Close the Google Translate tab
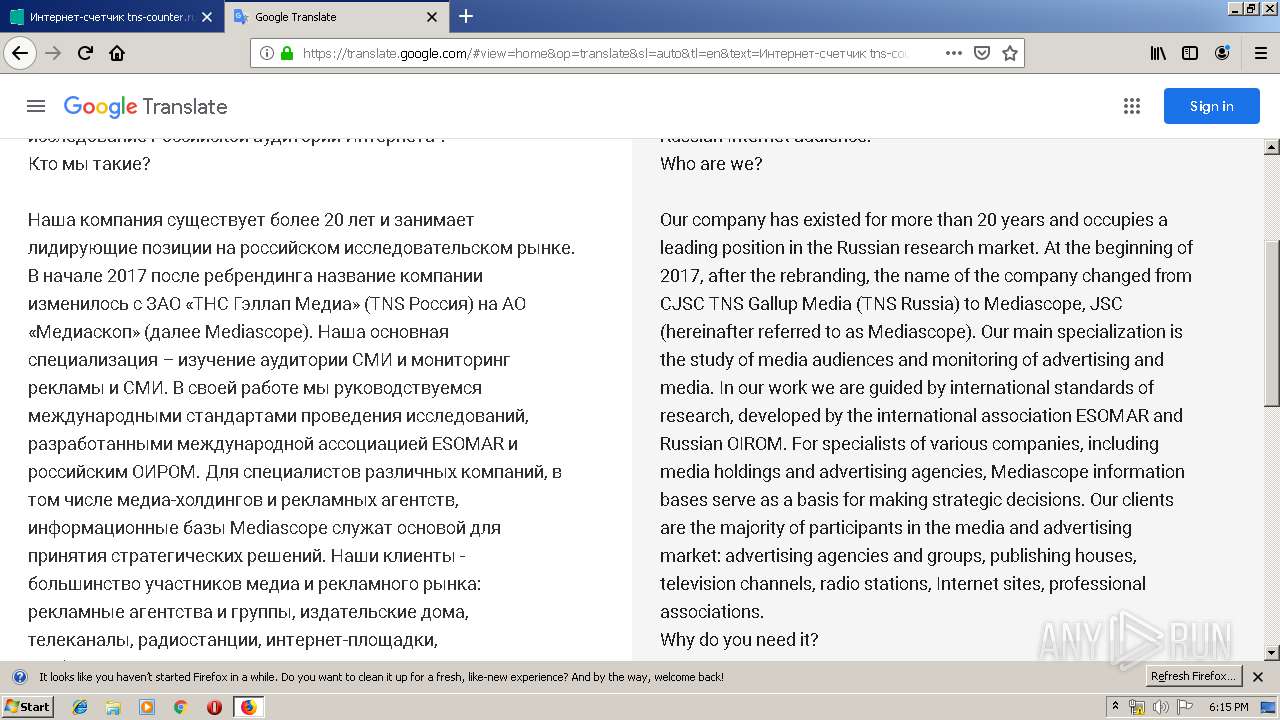Viewport: 1280px width, 720px height. click(x=432, y=17)
